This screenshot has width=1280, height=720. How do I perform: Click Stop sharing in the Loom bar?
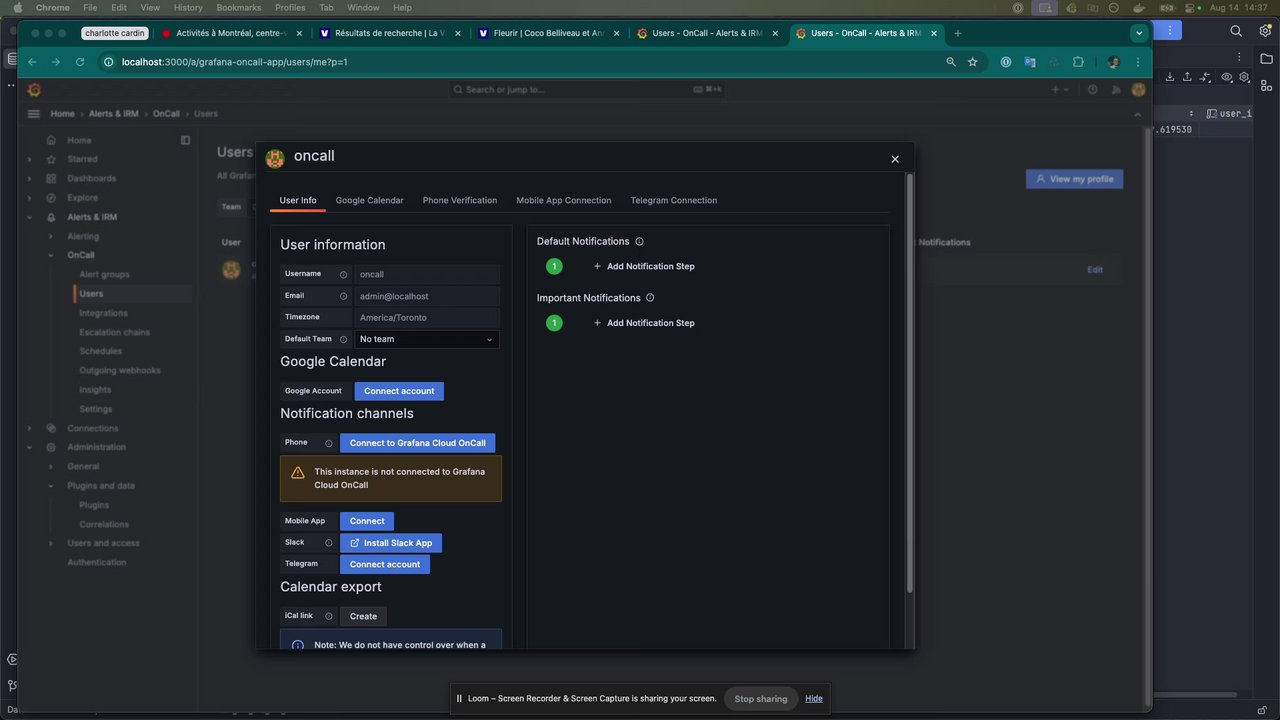tap(761, 699)
